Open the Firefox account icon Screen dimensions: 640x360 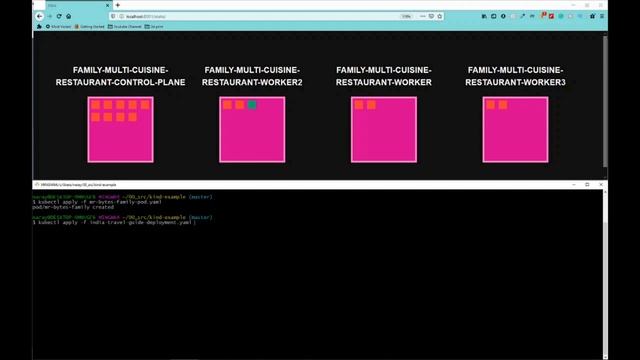[x=503, y=16]
